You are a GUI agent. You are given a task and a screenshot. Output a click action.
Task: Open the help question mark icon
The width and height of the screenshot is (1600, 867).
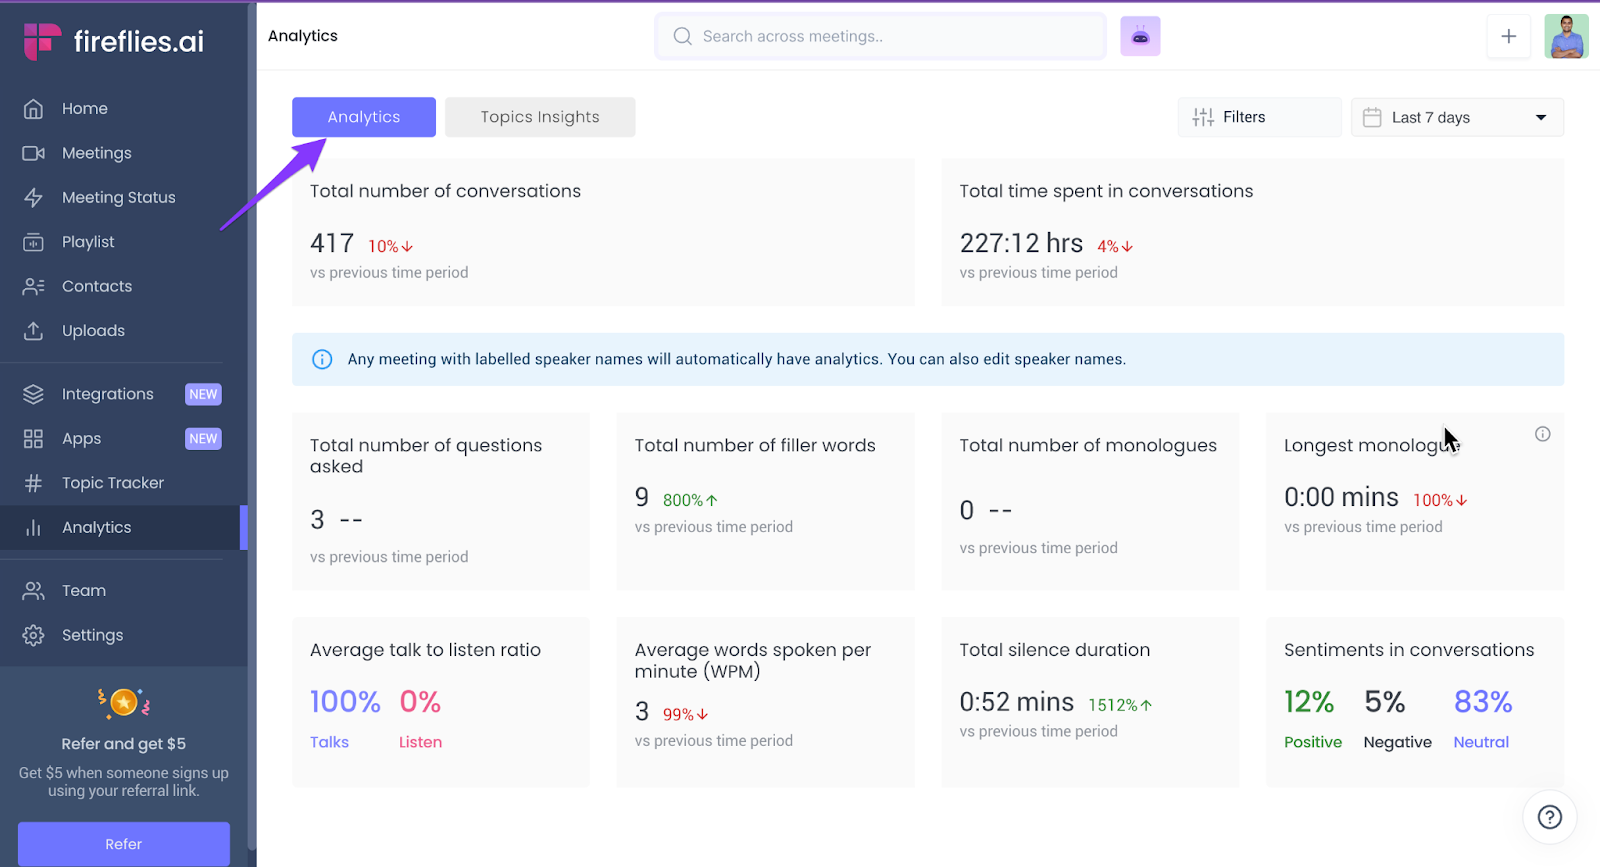(1549, 817)
